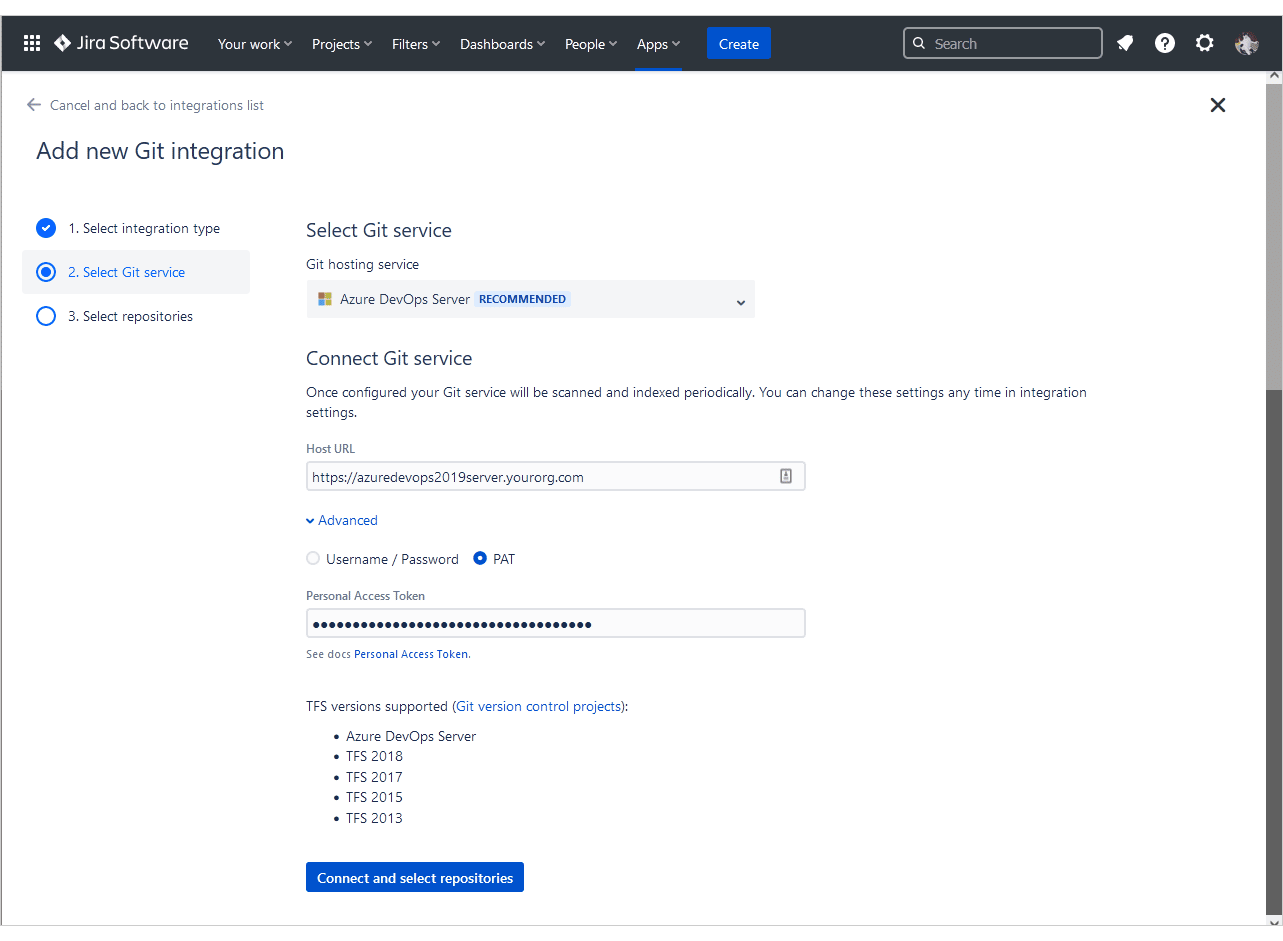Viewport: 1283px width, 941px height.
Task: Select step 3 Select repositories circle
Action: click(45, 316)
